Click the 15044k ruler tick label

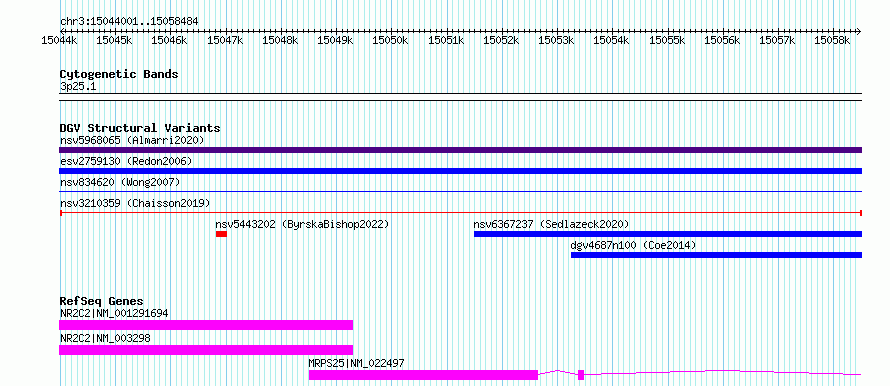[59, 40]
